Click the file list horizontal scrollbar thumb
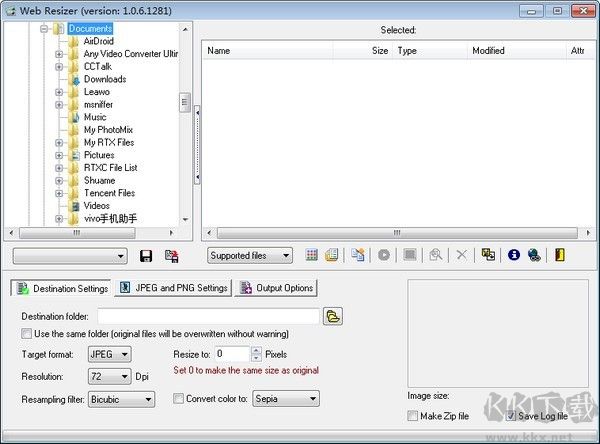This screenshot has width=600, height=444. (397, 233)
